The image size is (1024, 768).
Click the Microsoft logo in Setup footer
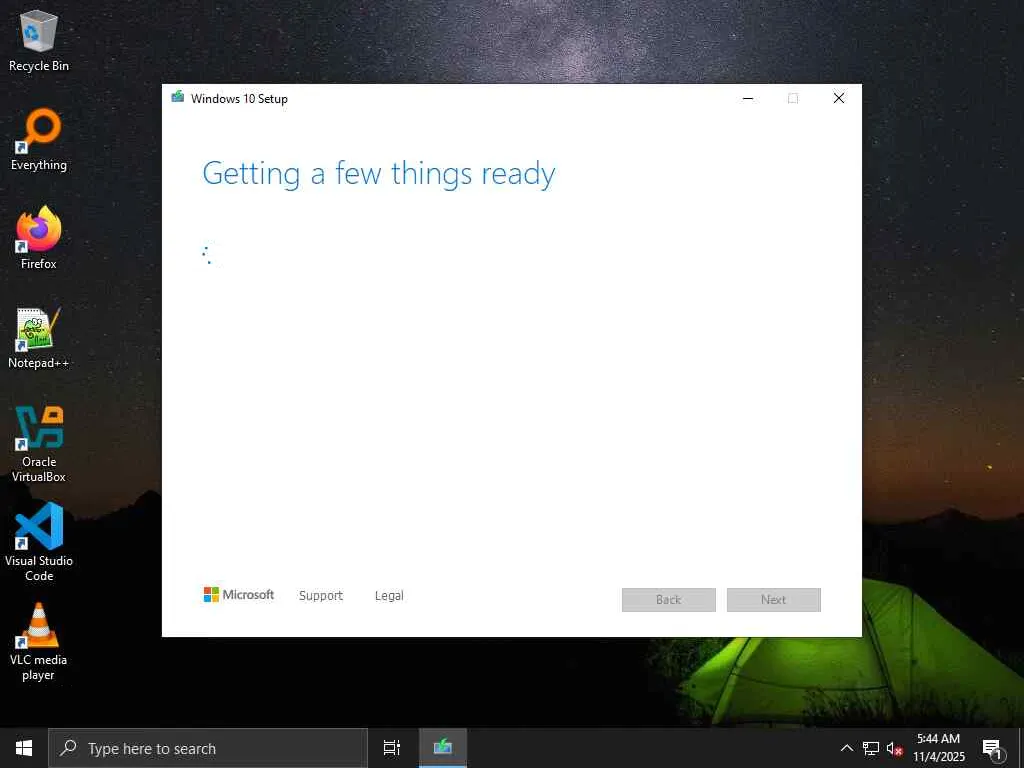(x=239, y=594)
